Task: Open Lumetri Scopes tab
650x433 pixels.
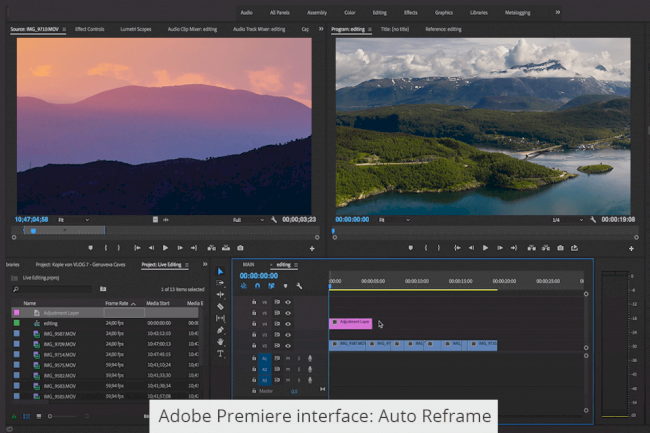Action: coord(136,29)
